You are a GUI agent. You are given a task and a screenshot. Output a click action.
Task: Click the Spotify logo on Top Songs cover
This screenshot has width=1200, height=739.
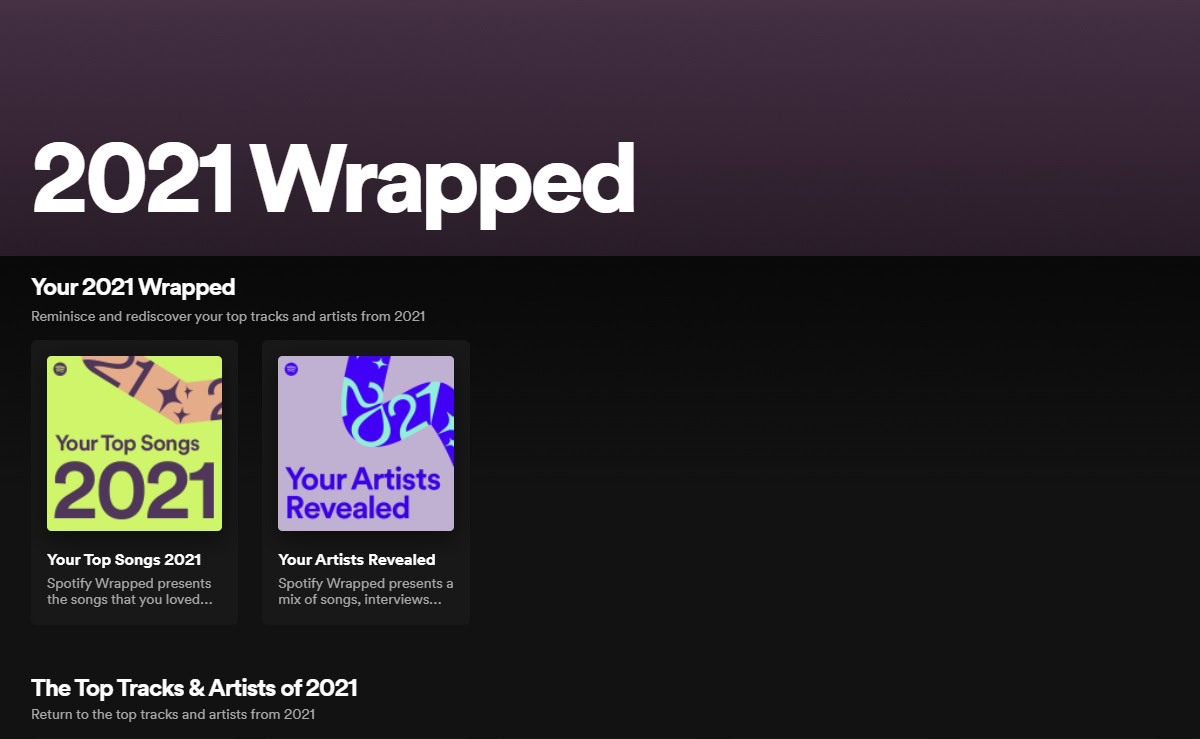(x=60, y=369)
